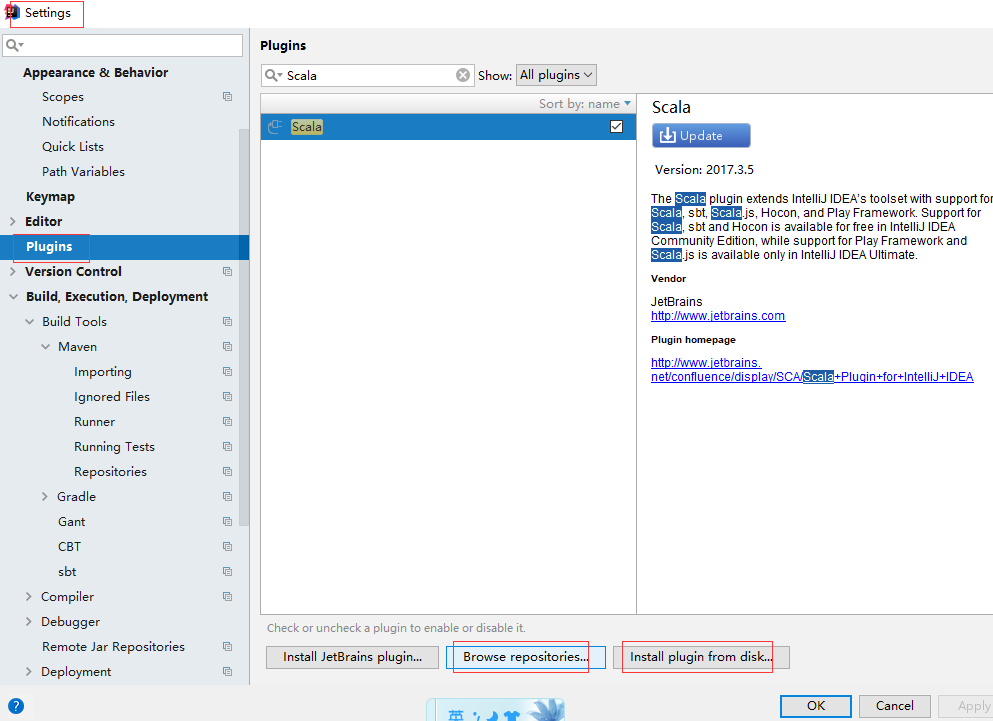
Task: Expand the Version Control section
Action: click(13, 272)
